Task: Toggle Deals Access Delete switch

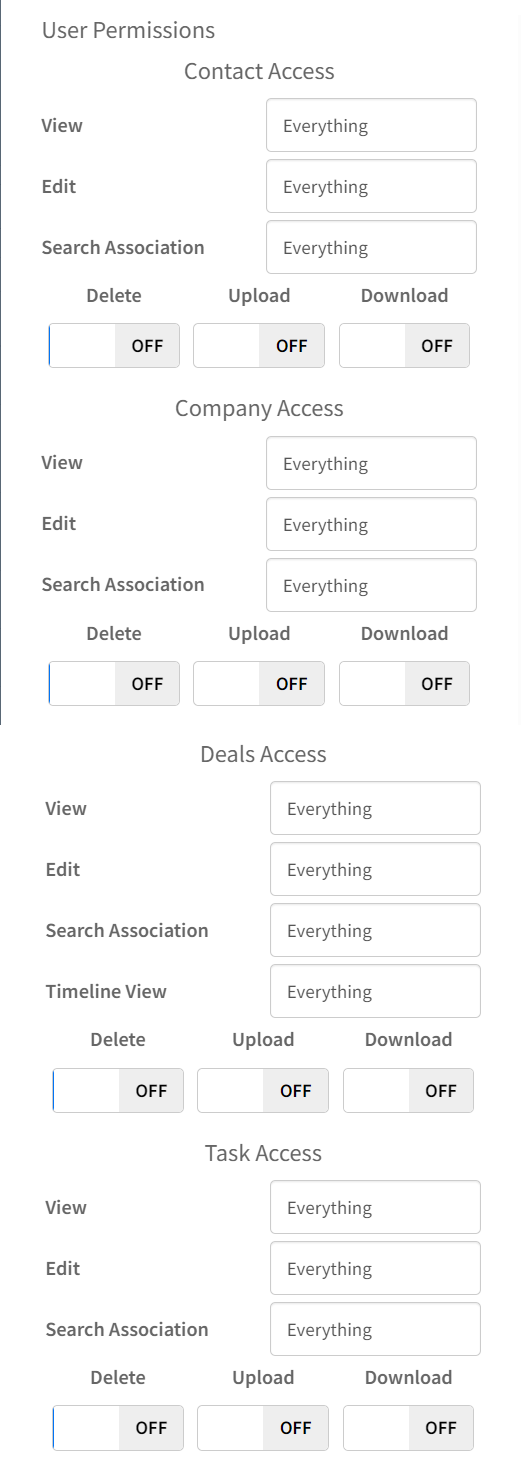Action: [x=118, y=1091]
